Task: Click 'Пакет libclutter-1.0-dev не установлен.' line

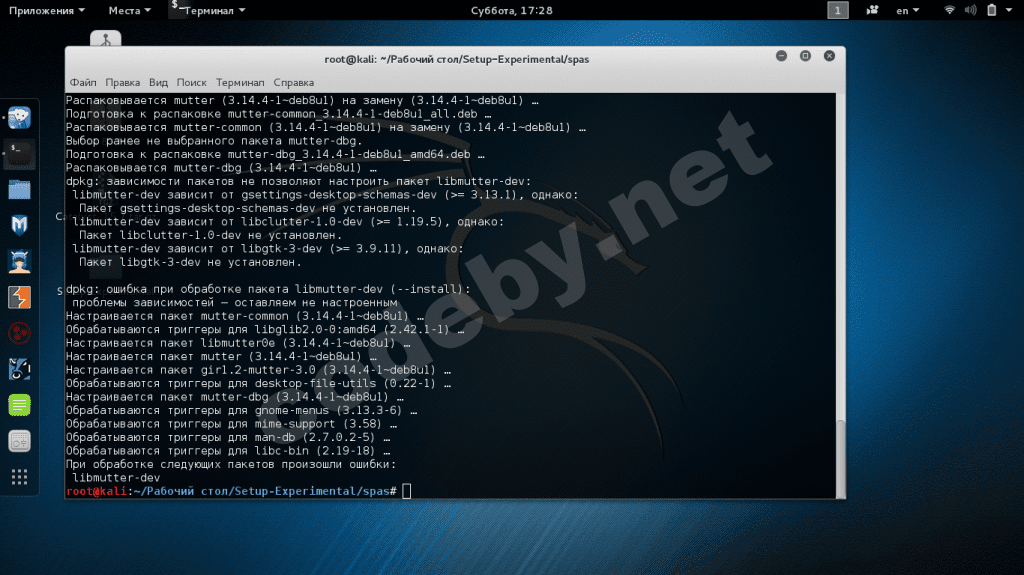Action: pos(210,235)
